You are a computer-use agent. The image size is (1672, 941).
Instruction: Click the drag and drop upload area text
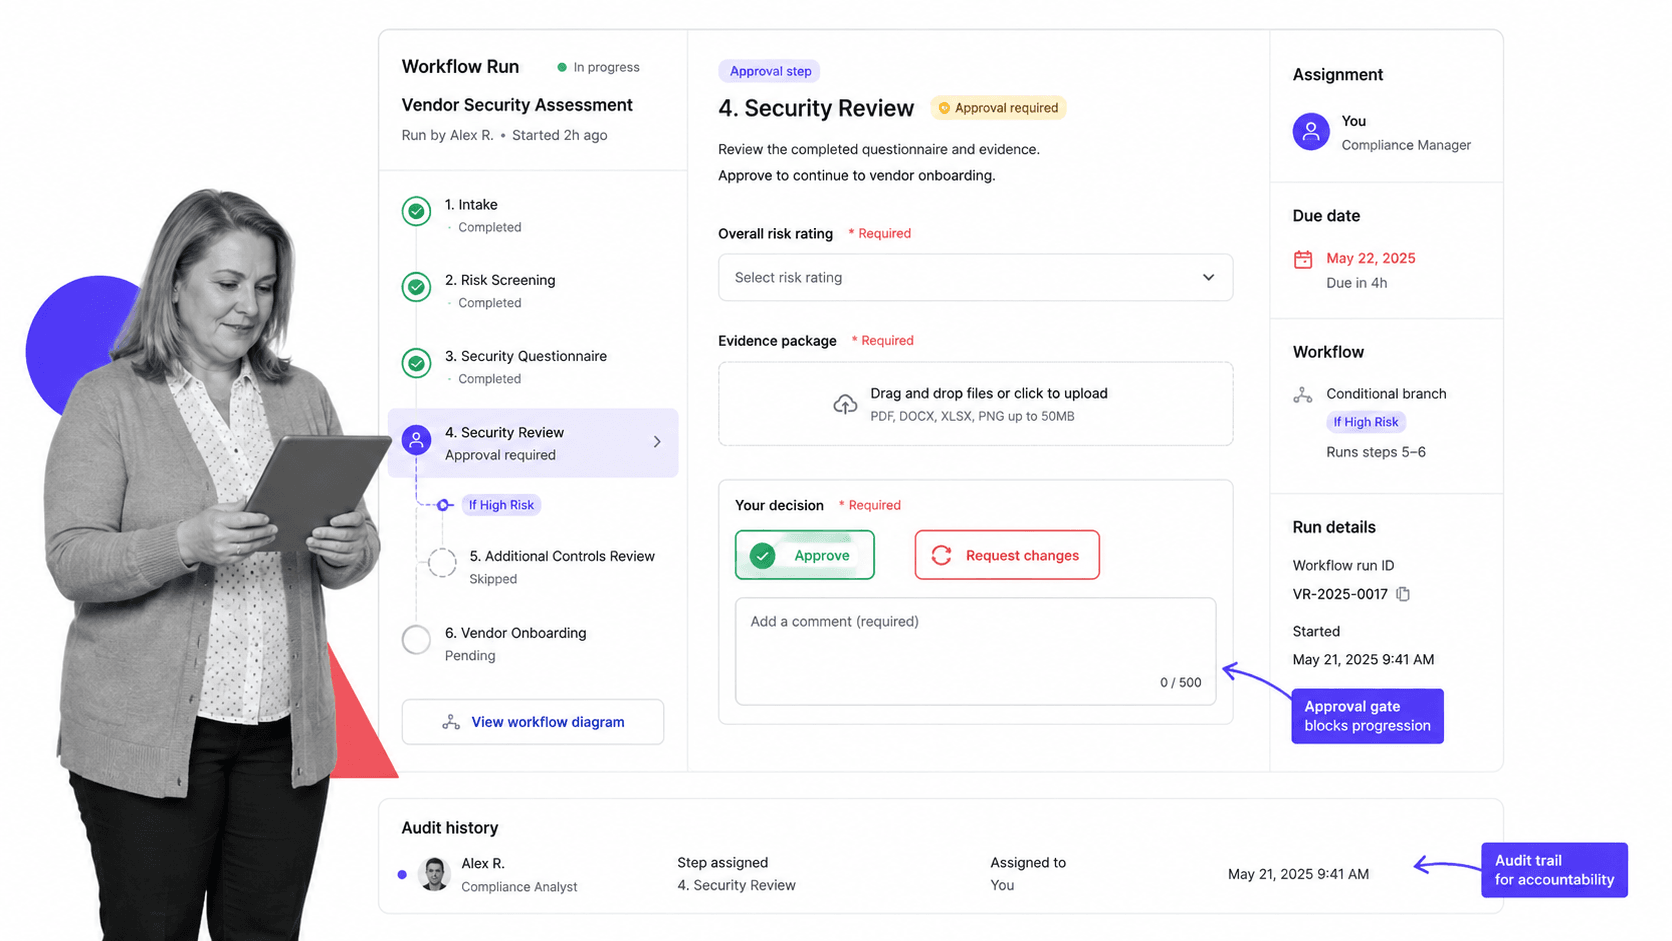click(988, 393)
